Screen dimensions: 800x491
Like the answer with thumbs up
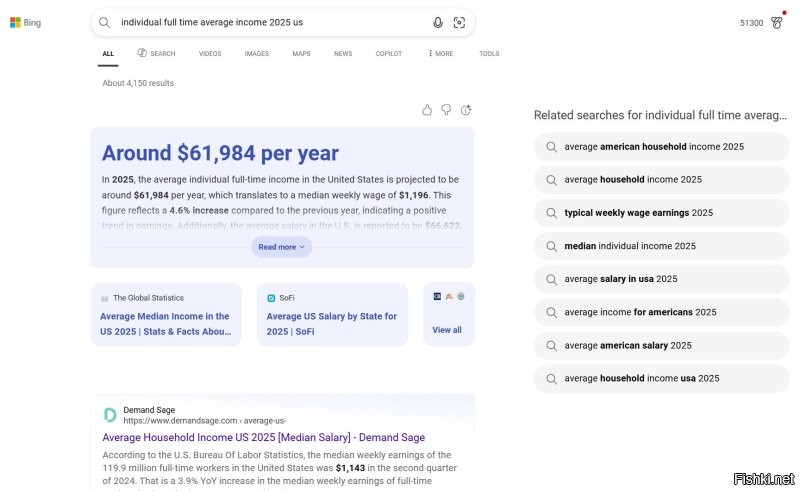pos(427,110)
